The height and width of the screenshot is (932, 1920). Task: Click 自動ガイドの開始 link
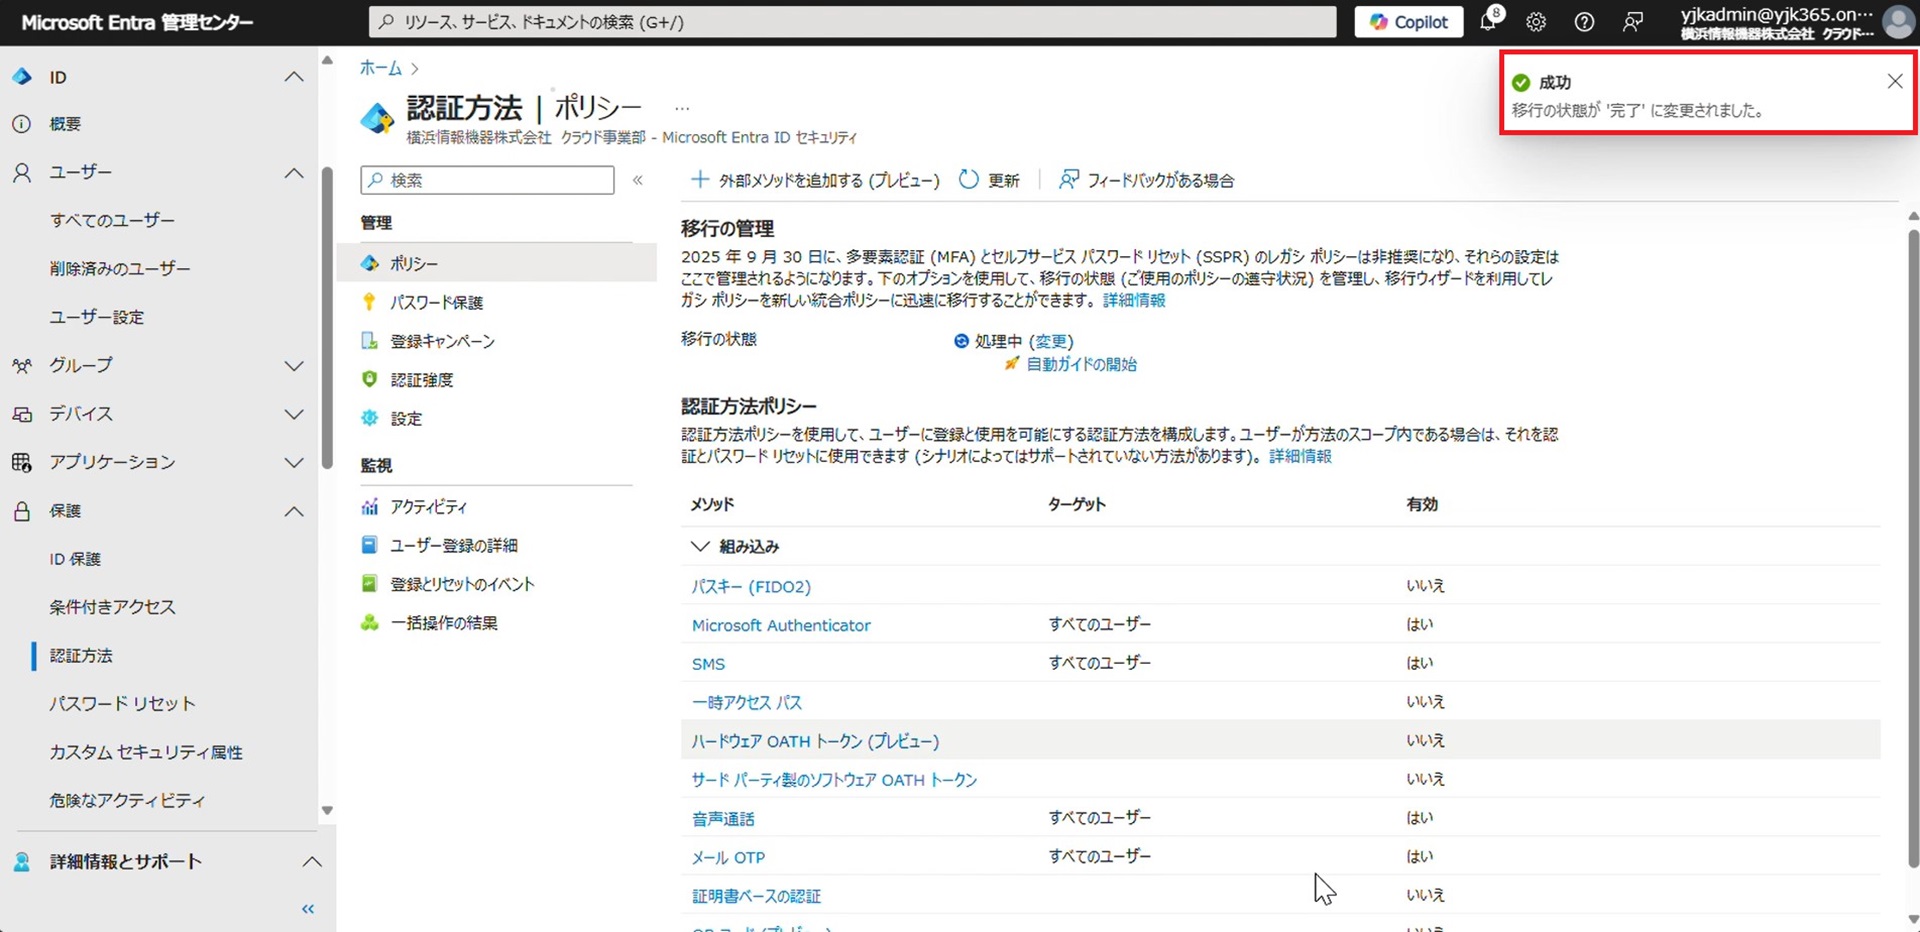[x=1081, y=365]
